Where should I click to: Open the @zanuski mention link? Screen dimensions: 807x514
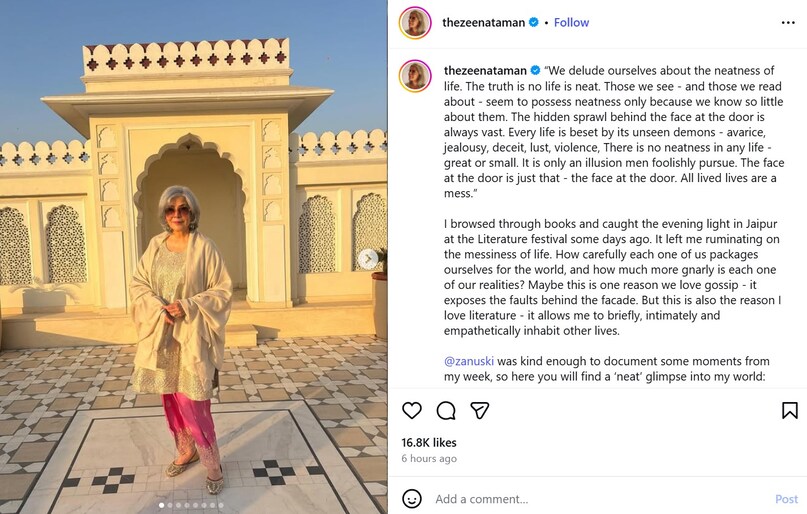(470, 360)
